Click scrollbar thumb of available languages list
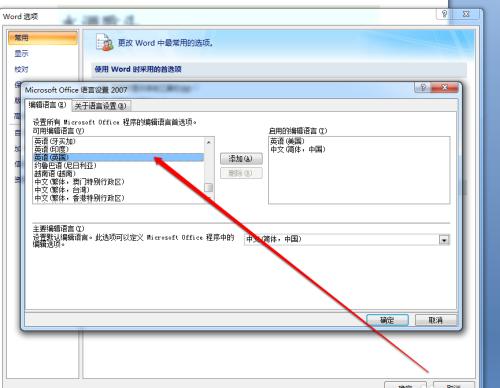This screenshot has width=500, height=388. tap(209, 187)
